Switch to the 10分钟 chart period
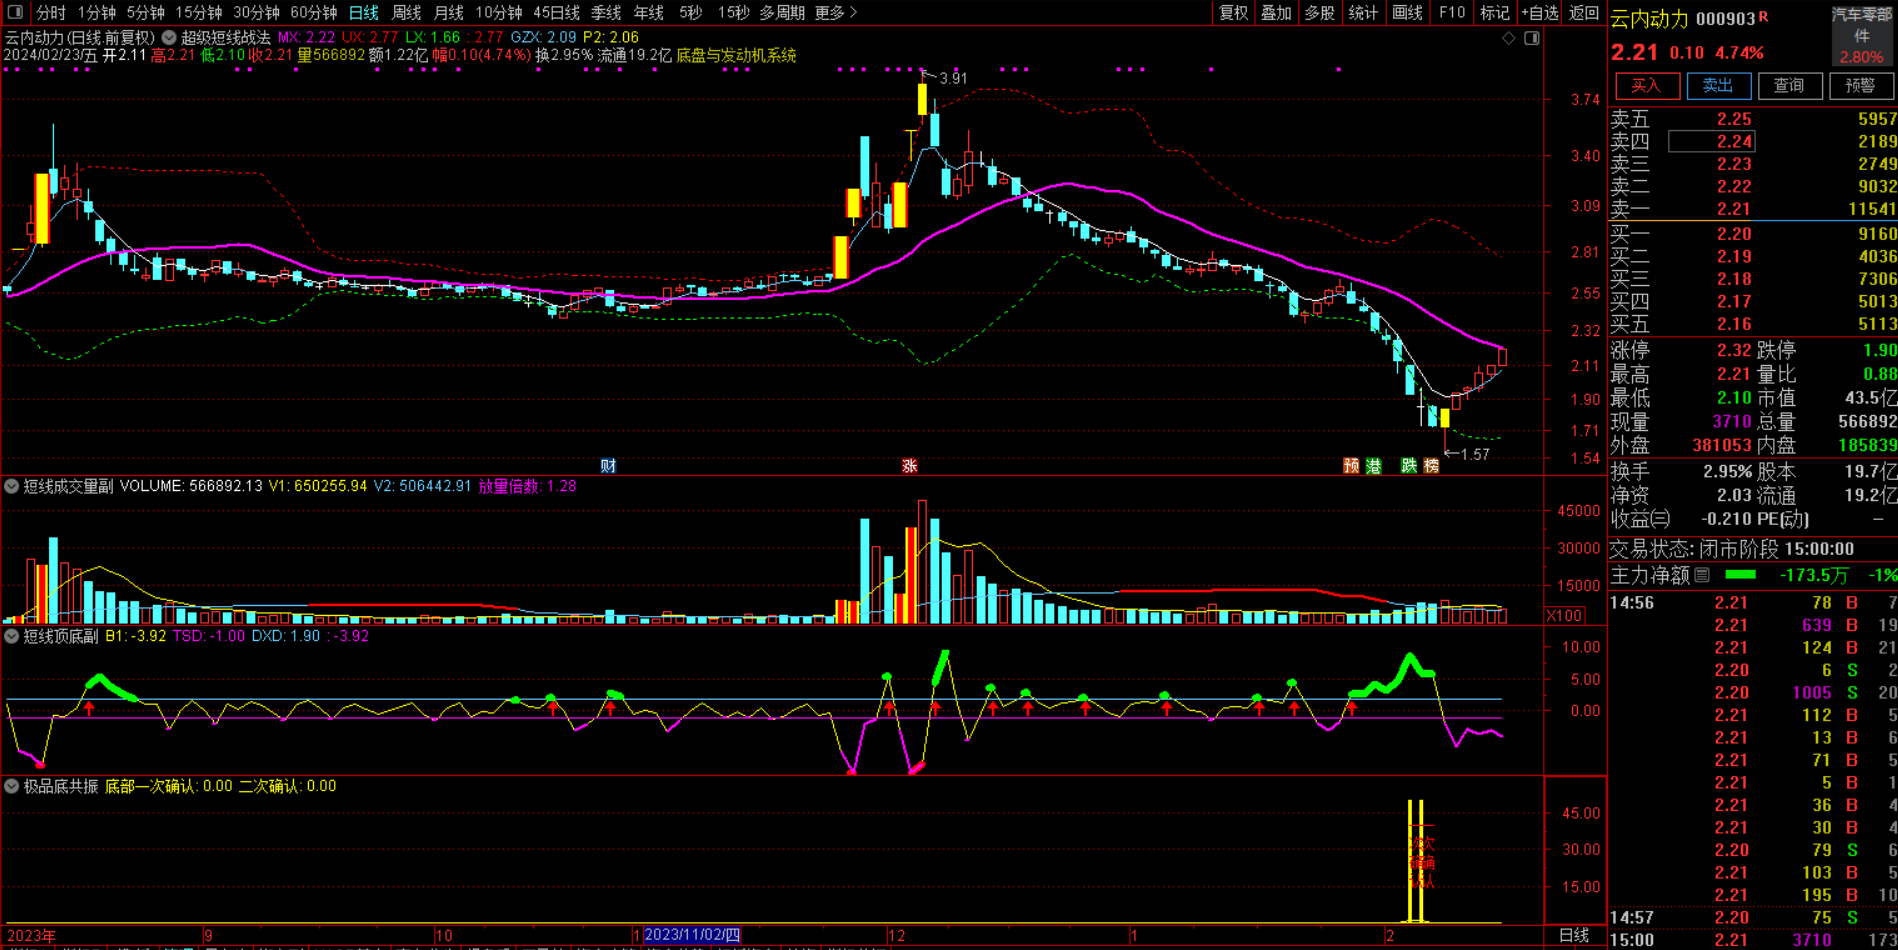This screenshot has width=1898, height=950. coord(499,12)
